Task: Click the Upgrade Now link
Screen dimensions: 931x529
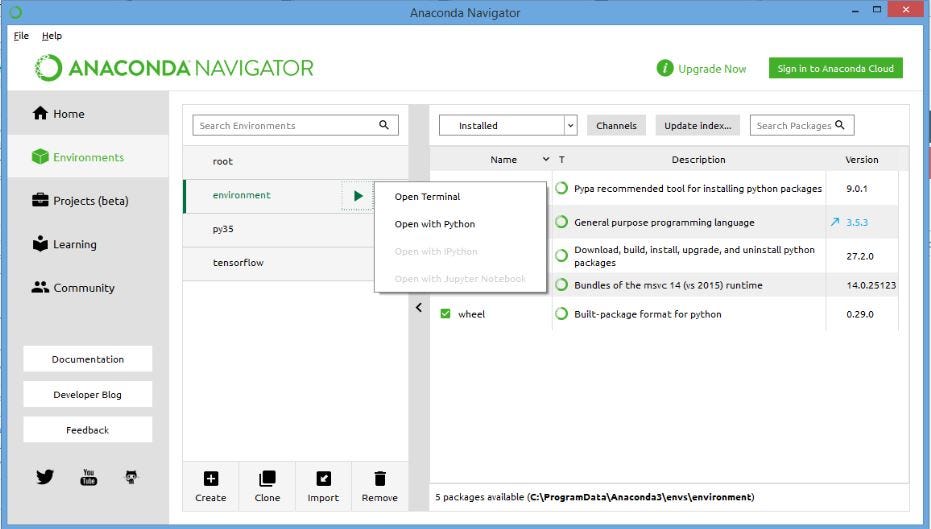Action: point(712,69)
